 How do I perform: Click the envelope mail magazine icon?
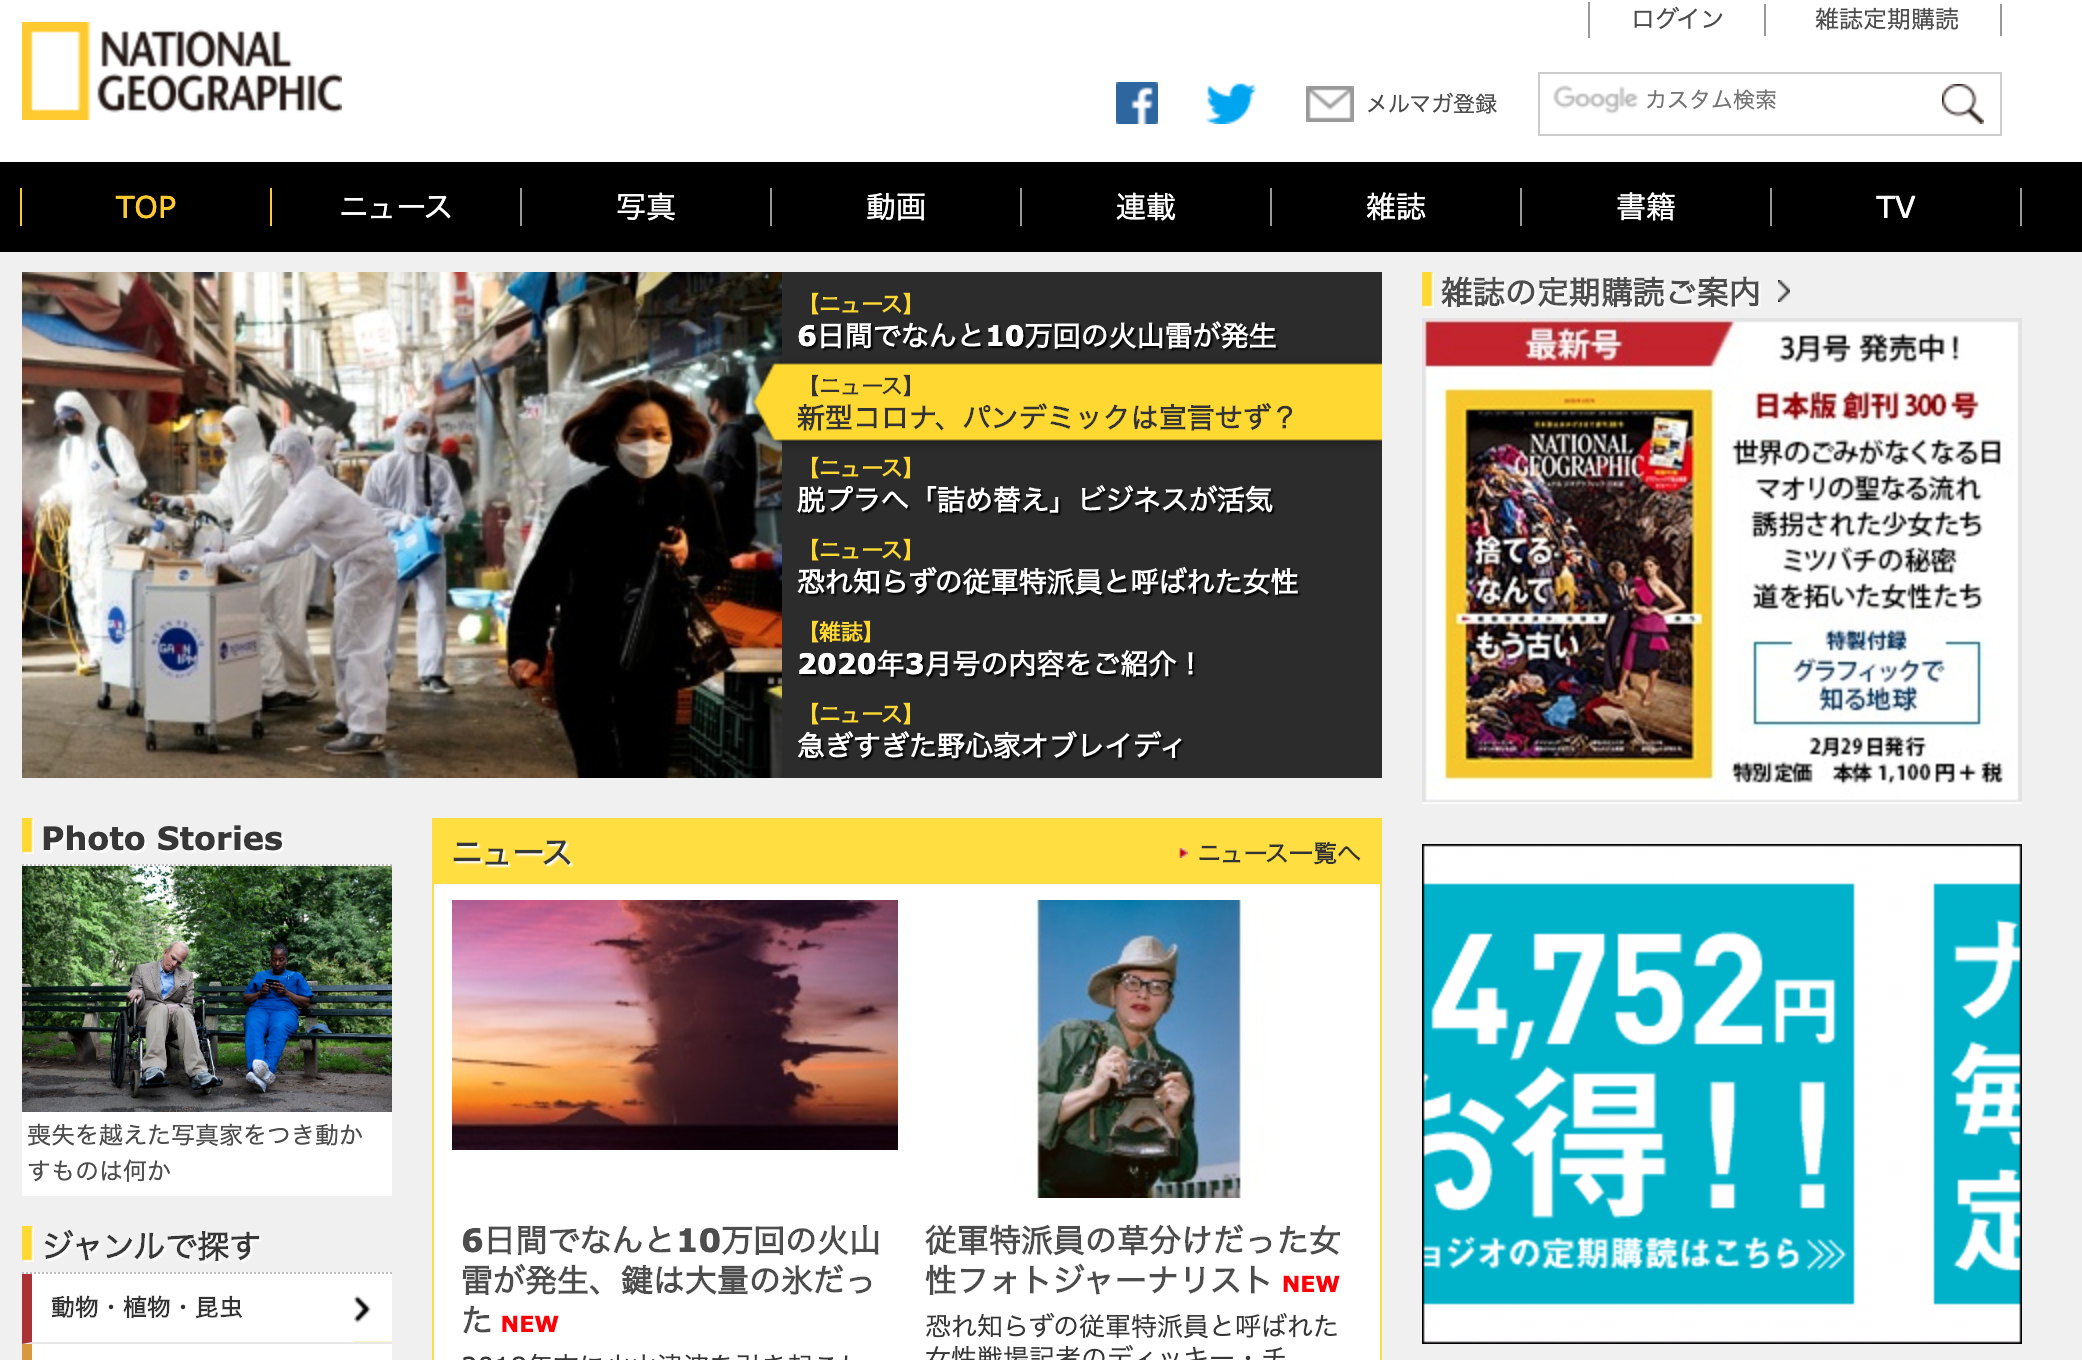pos(1330,103)
